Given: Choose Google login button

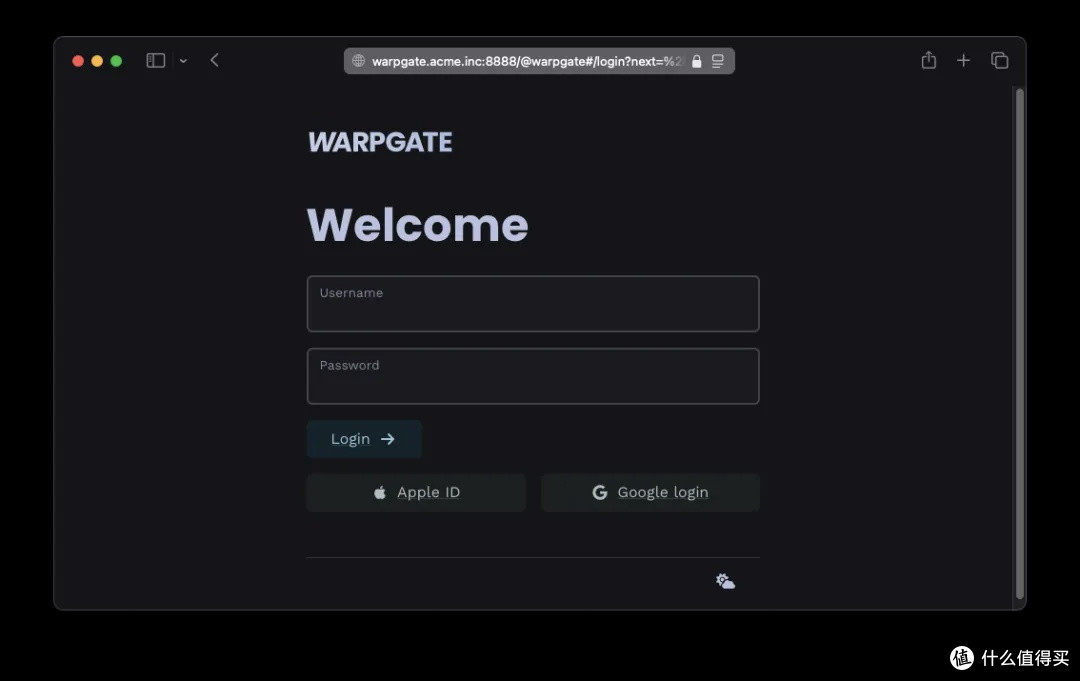Looking at the screenshot, I should tap(650, 492).
